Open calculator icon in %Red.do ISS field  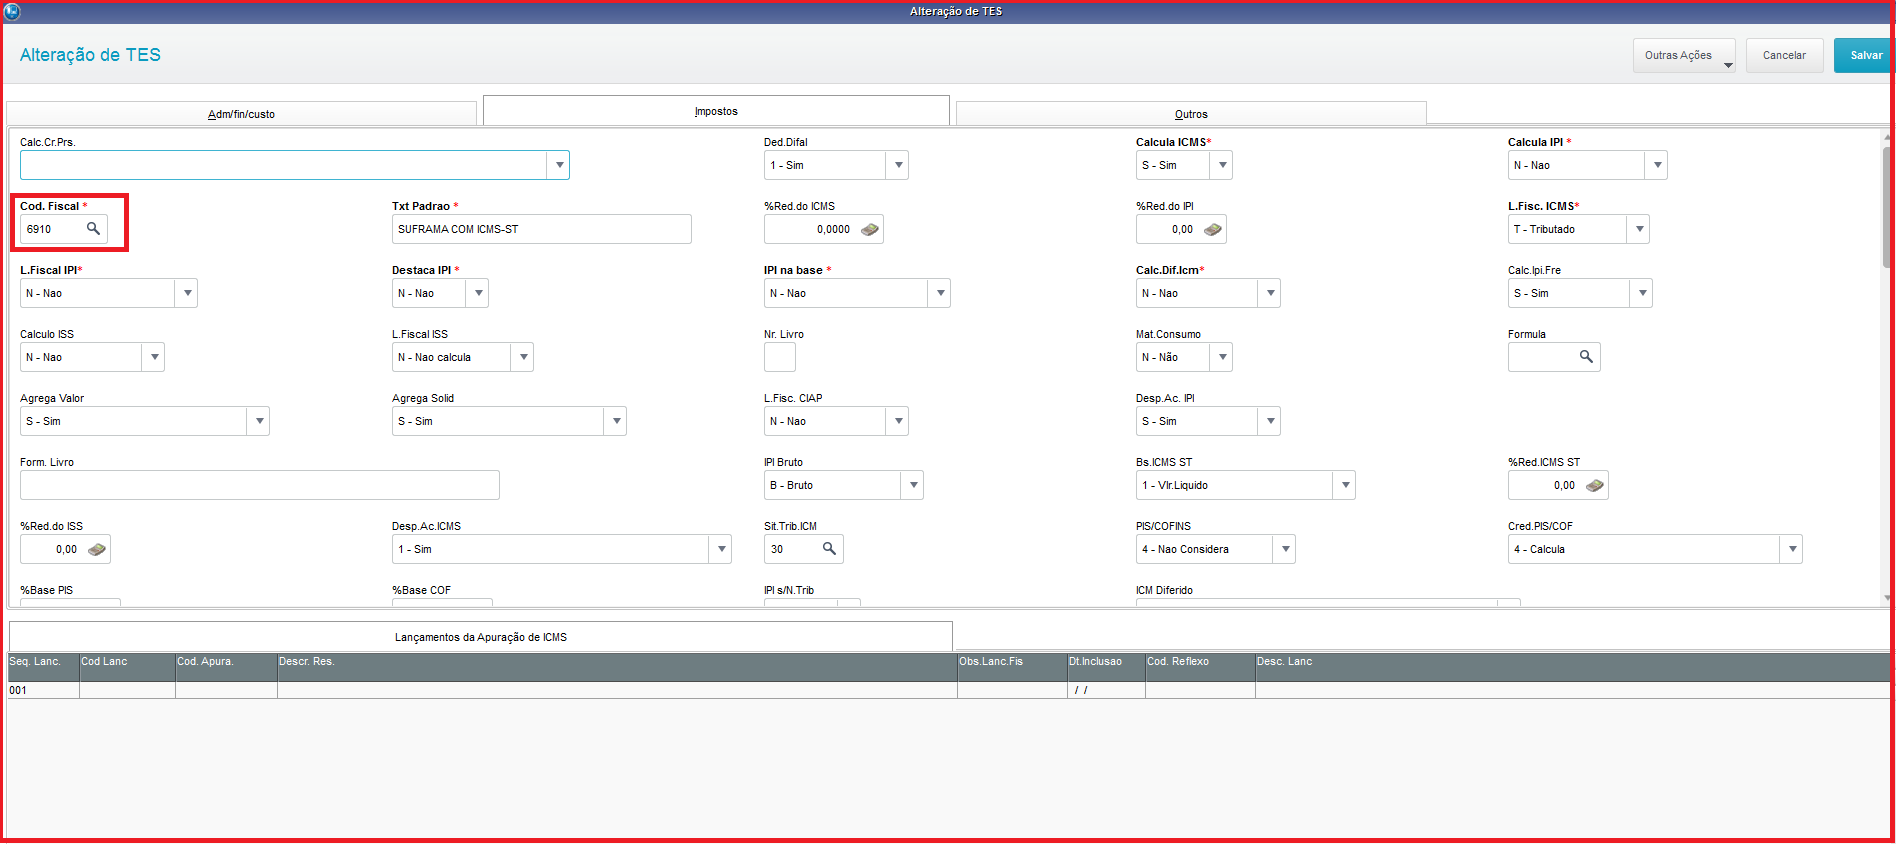pyautogui.click(x=97, y=549)
